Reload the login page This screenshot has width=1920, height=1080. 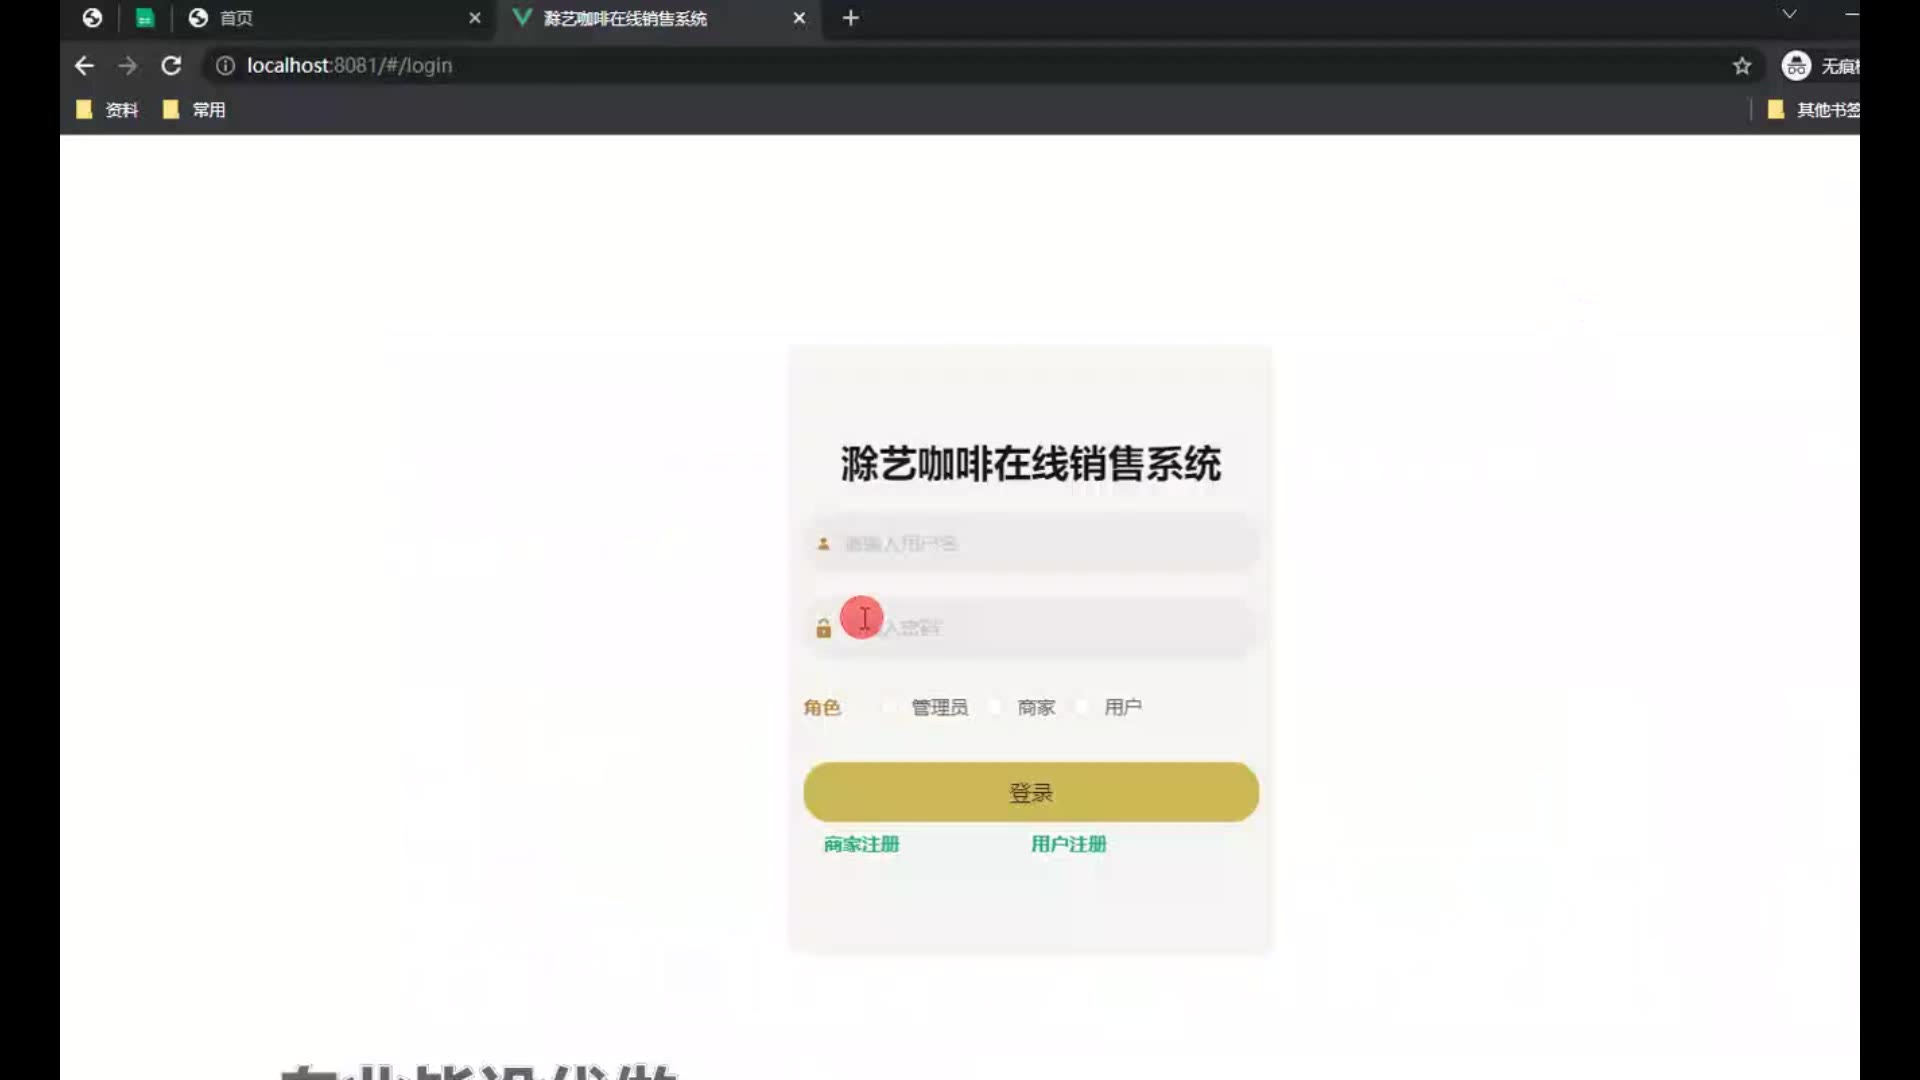(x=171, y=66)
